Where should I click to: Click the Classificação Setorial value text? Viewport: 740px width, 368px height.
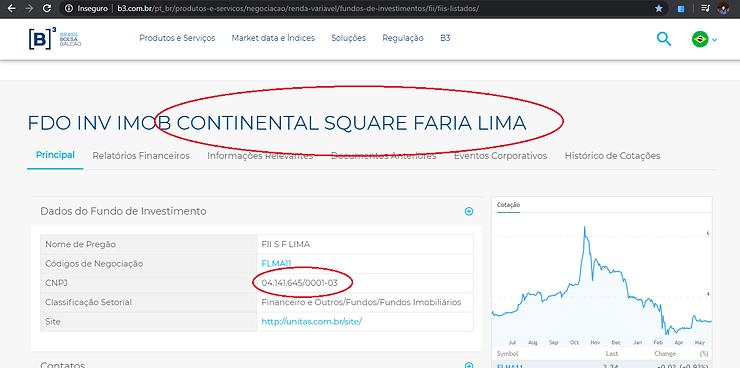361,302
